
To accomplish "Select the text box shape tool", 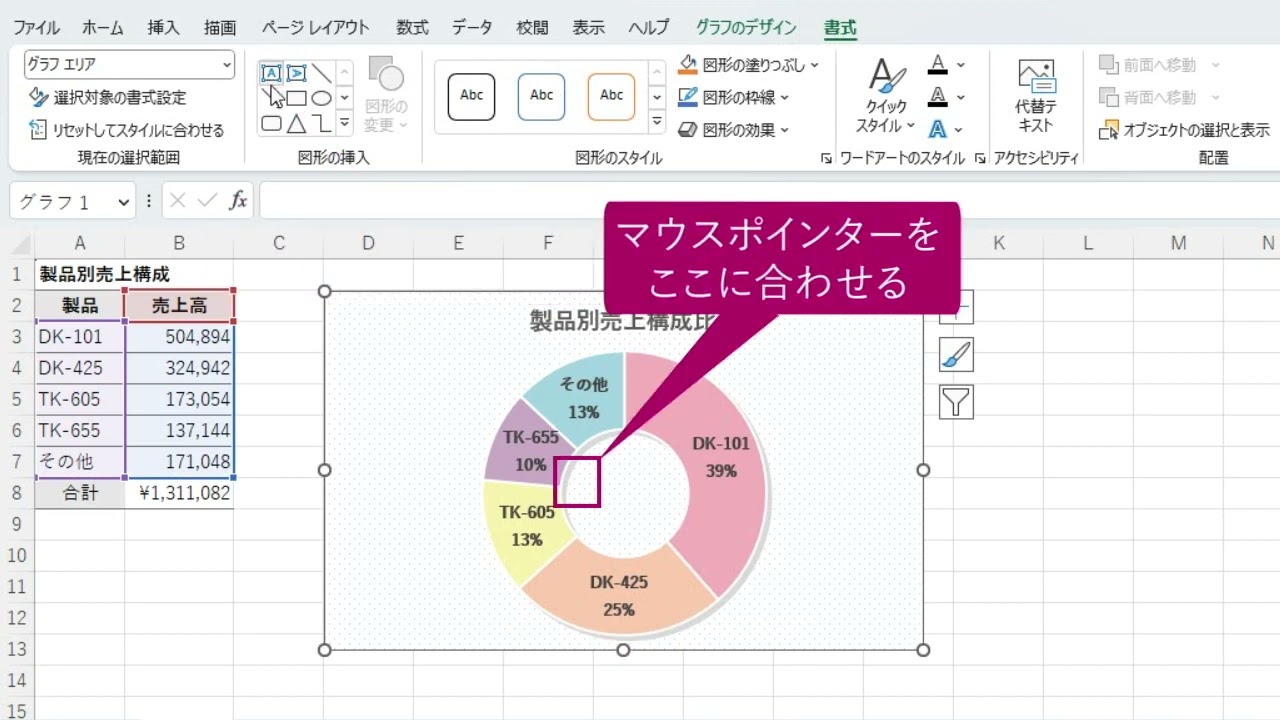I will (271, 73).
